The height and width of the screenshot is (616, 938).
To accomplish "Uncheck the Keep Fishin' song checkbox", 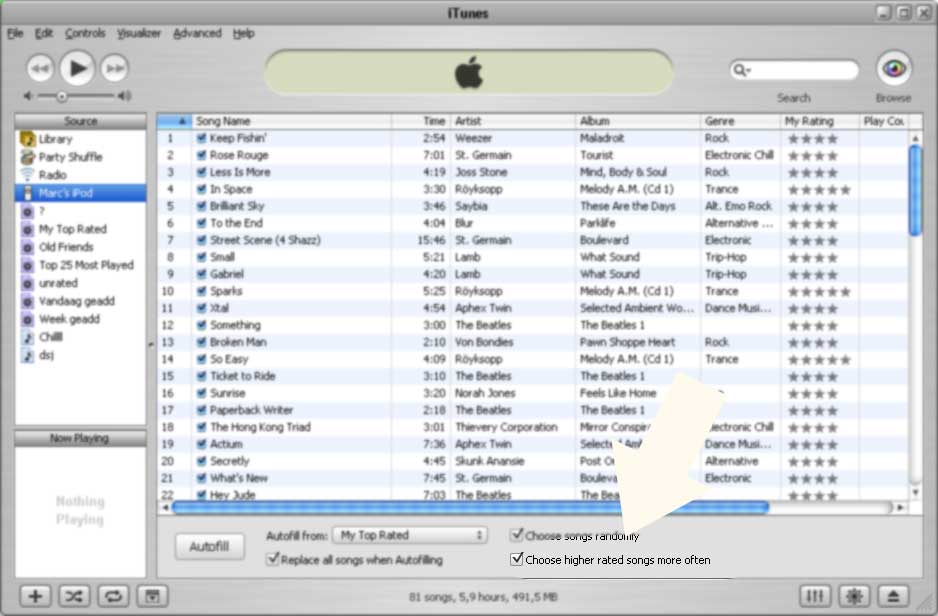I will coord(202,138).
